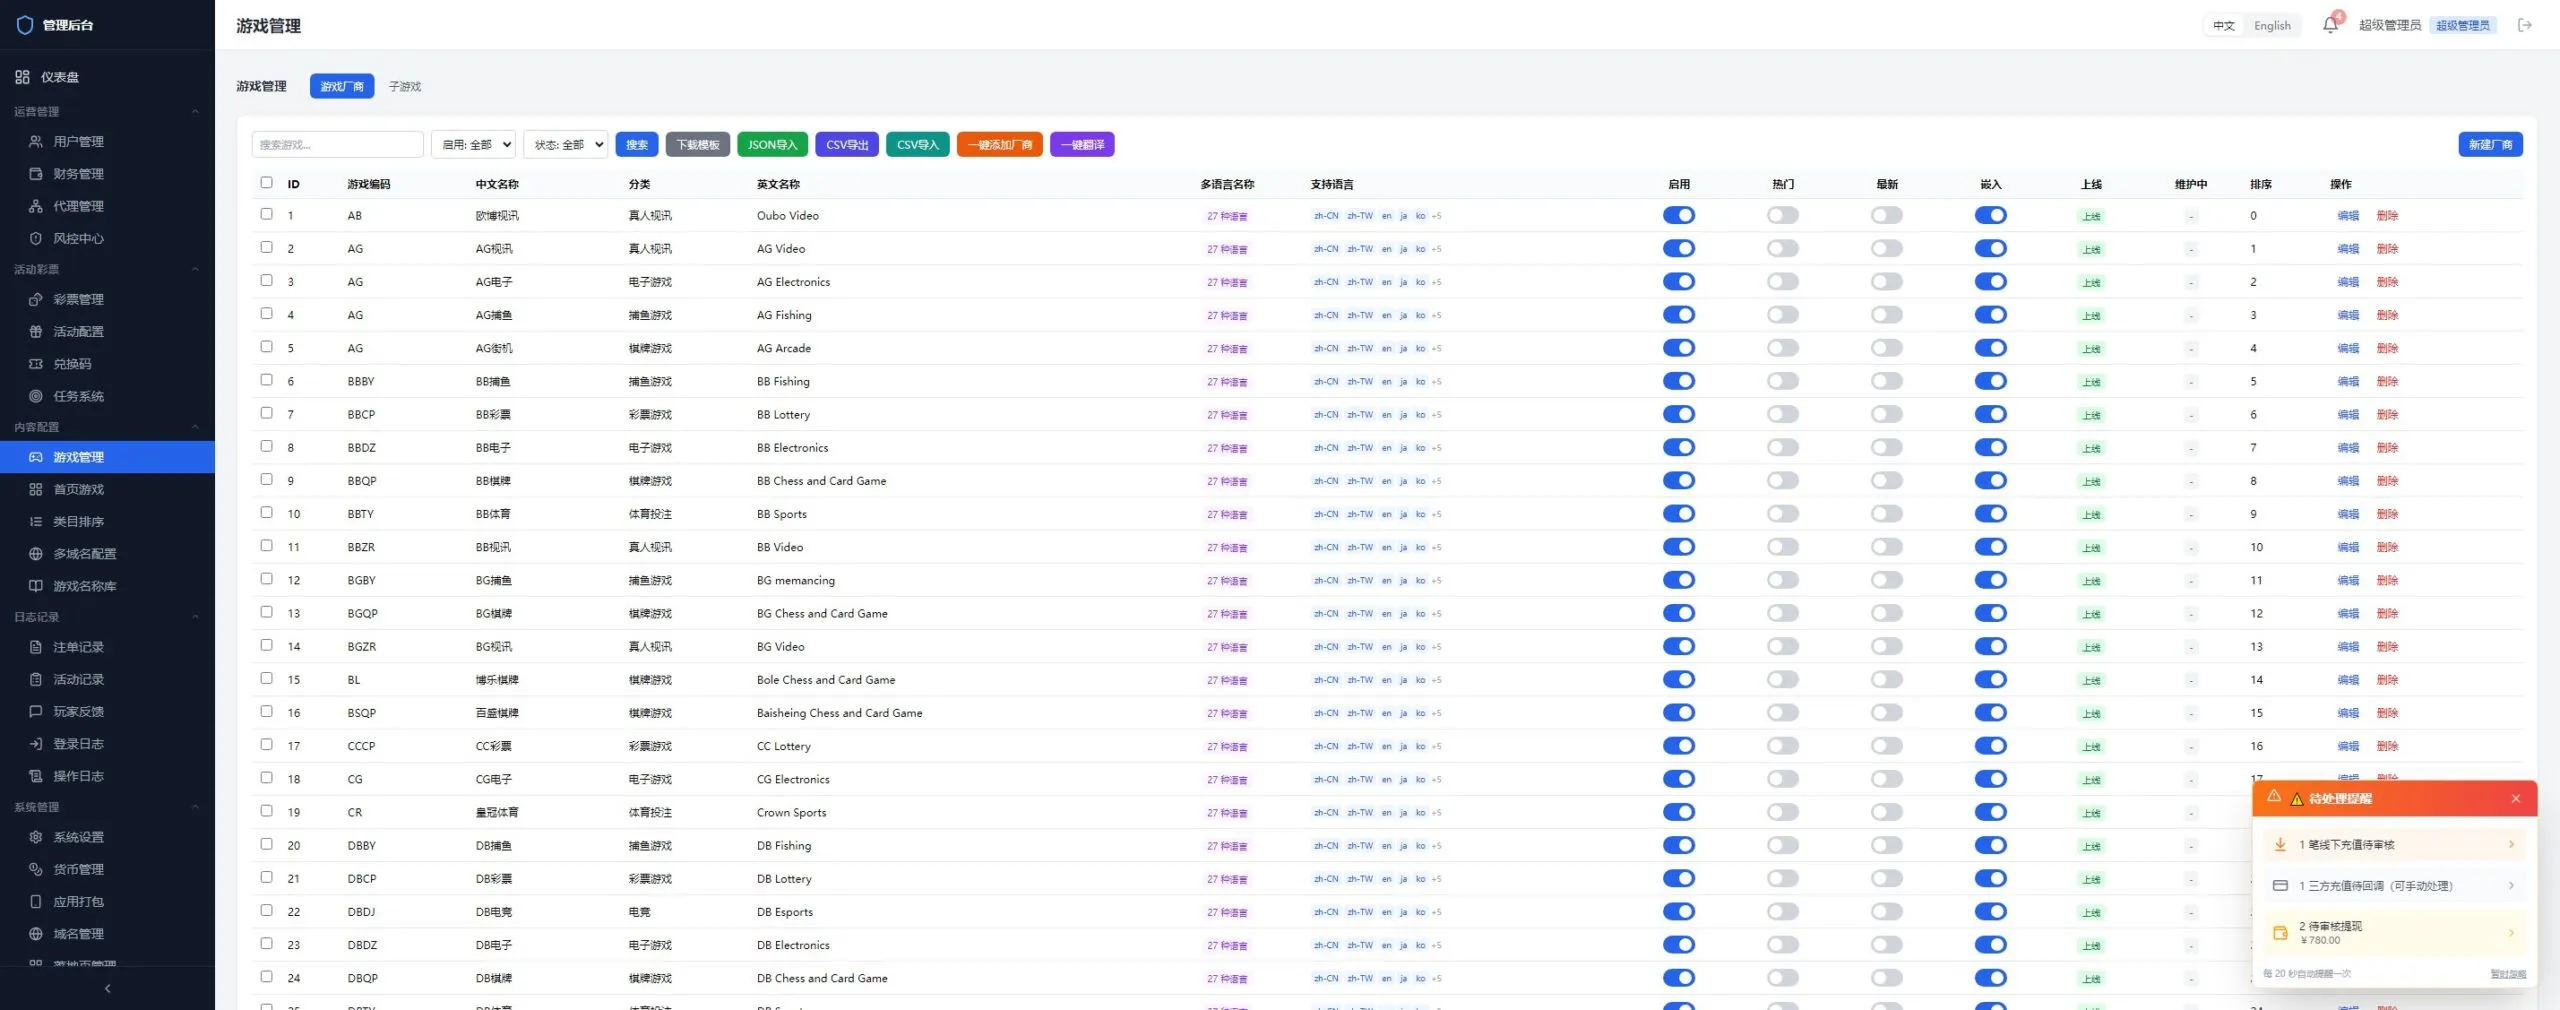
Task: Open 用户管理 via its user icon
Action: [36, 141]
